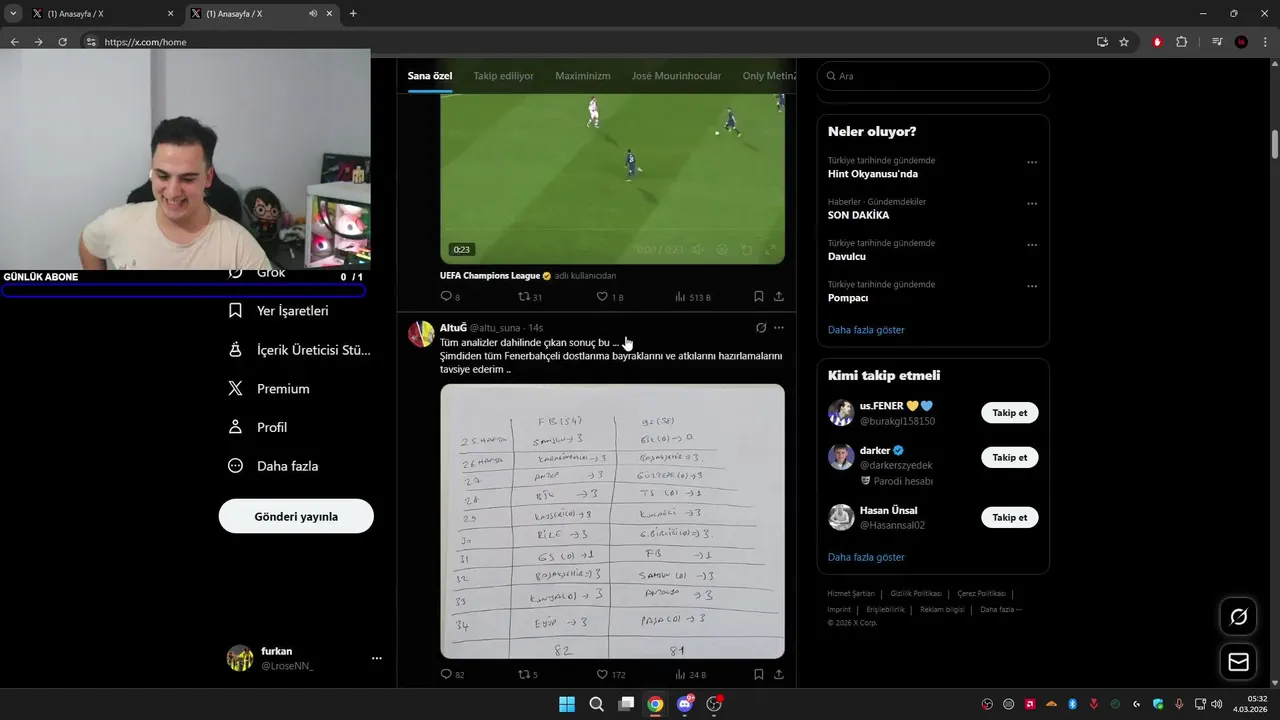
Task: Open account menu dots next to furkan
Action: click(x=377, y=658)
